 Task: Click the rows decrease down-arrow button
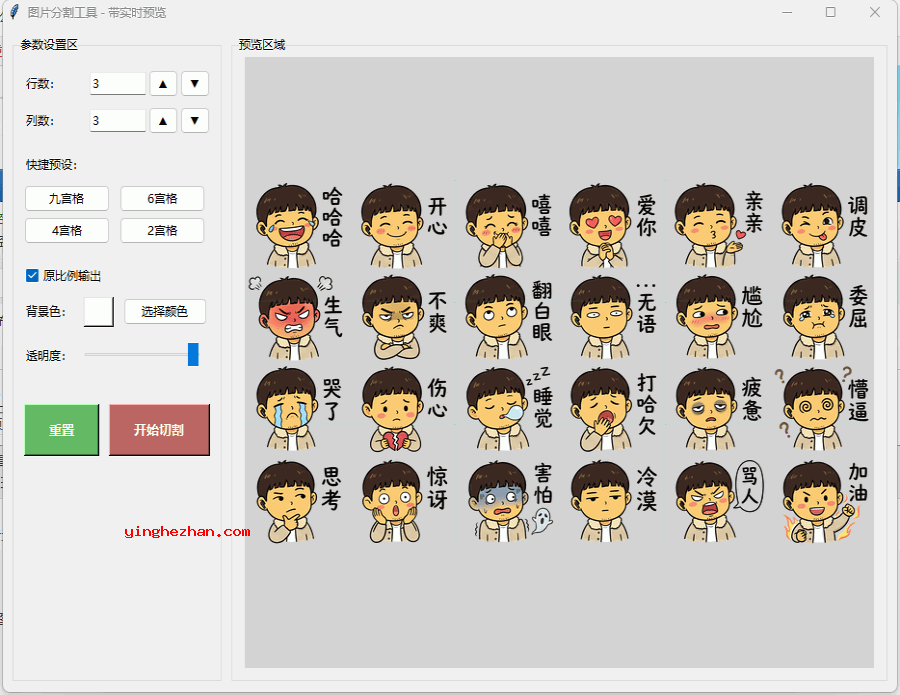[195, 84]
